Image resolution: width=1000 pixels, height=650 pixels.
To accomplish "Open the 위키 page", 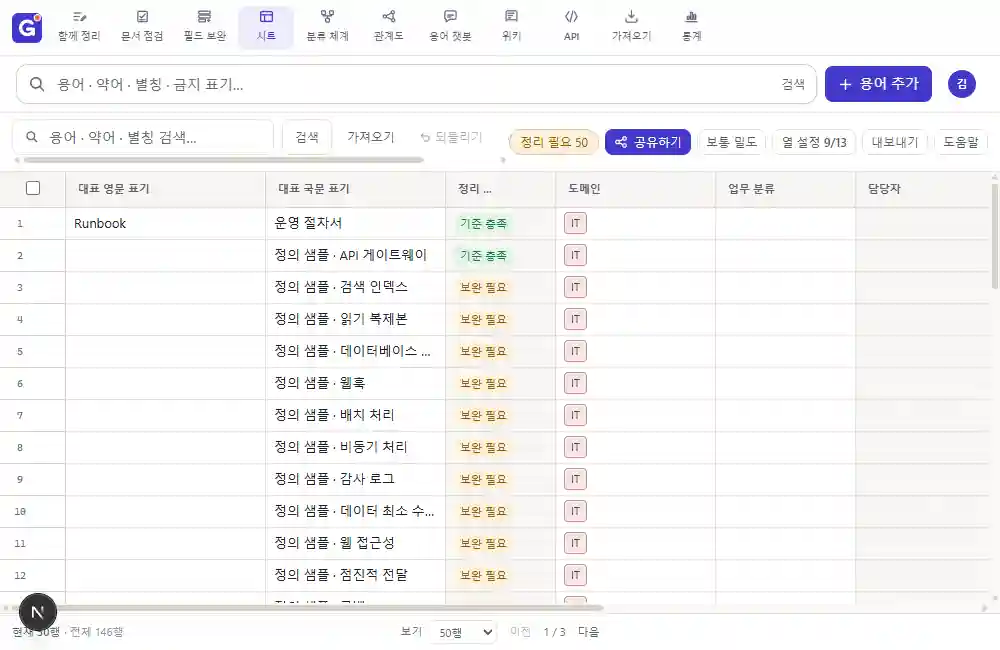I will [x=511, y=27].
